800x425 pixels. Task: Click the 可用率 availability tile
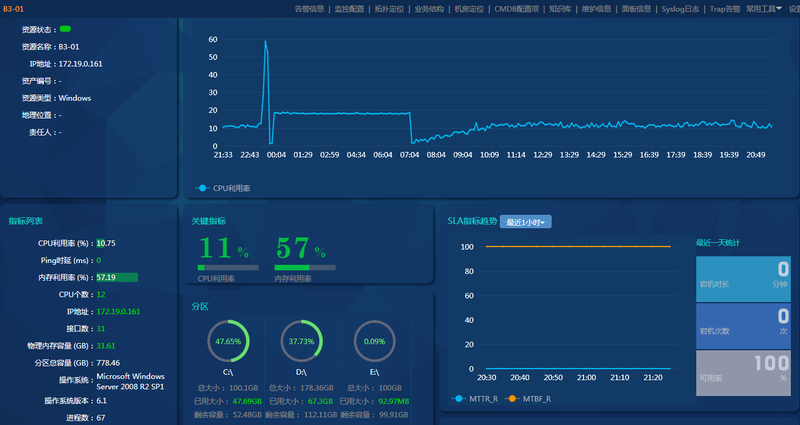[x=742, y=372]
